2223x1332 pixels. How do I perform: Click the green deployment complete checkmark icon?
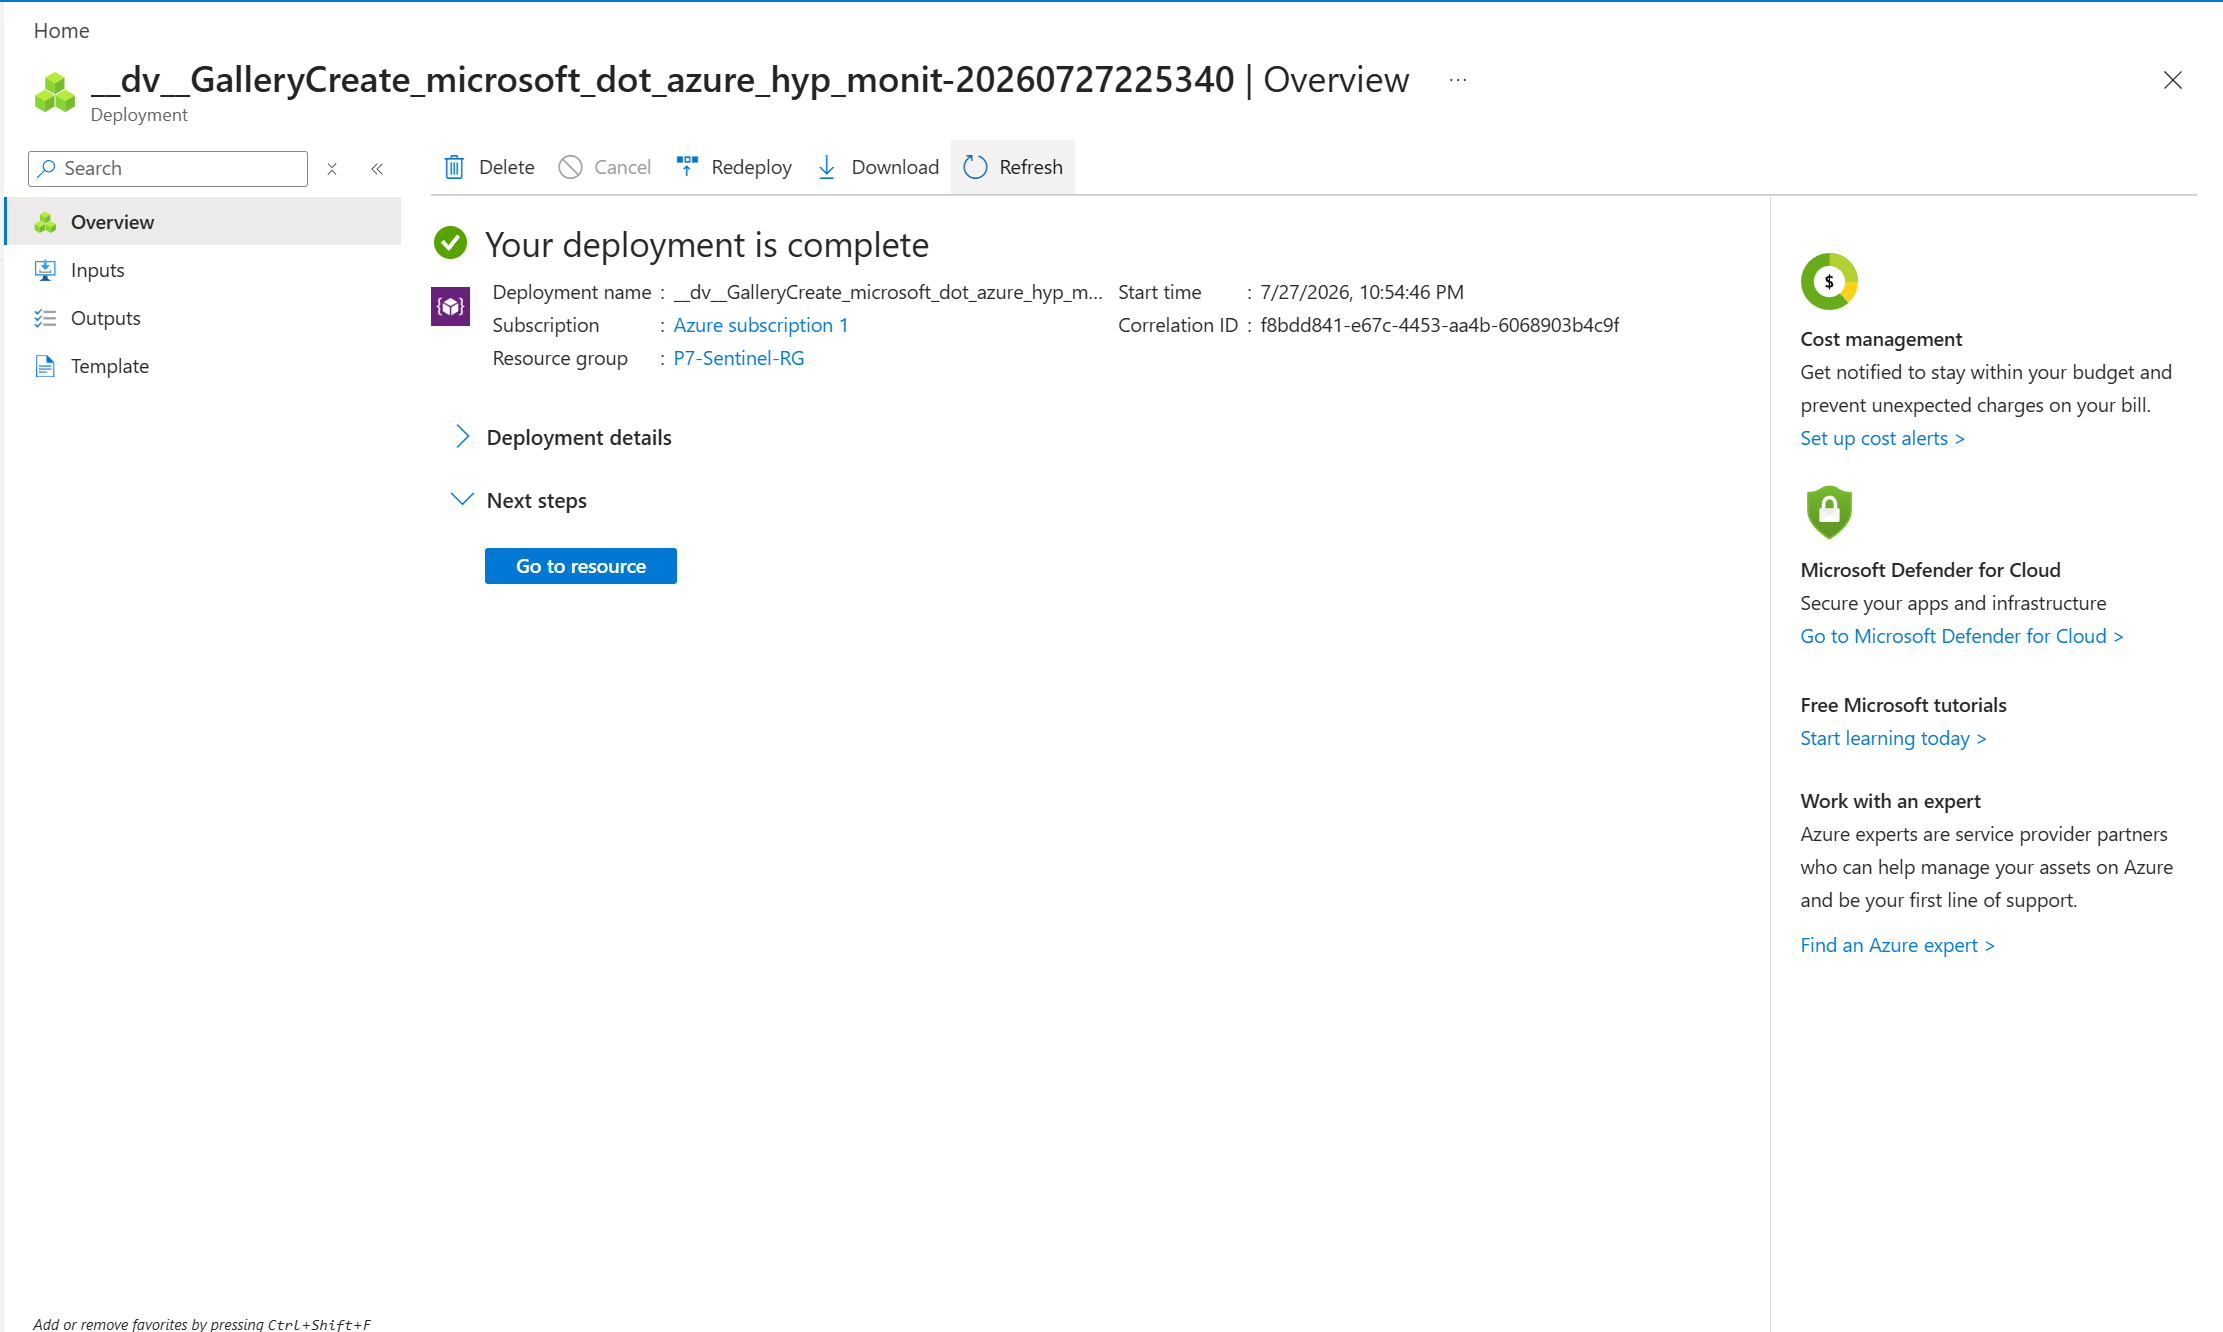tap(450, 242)
